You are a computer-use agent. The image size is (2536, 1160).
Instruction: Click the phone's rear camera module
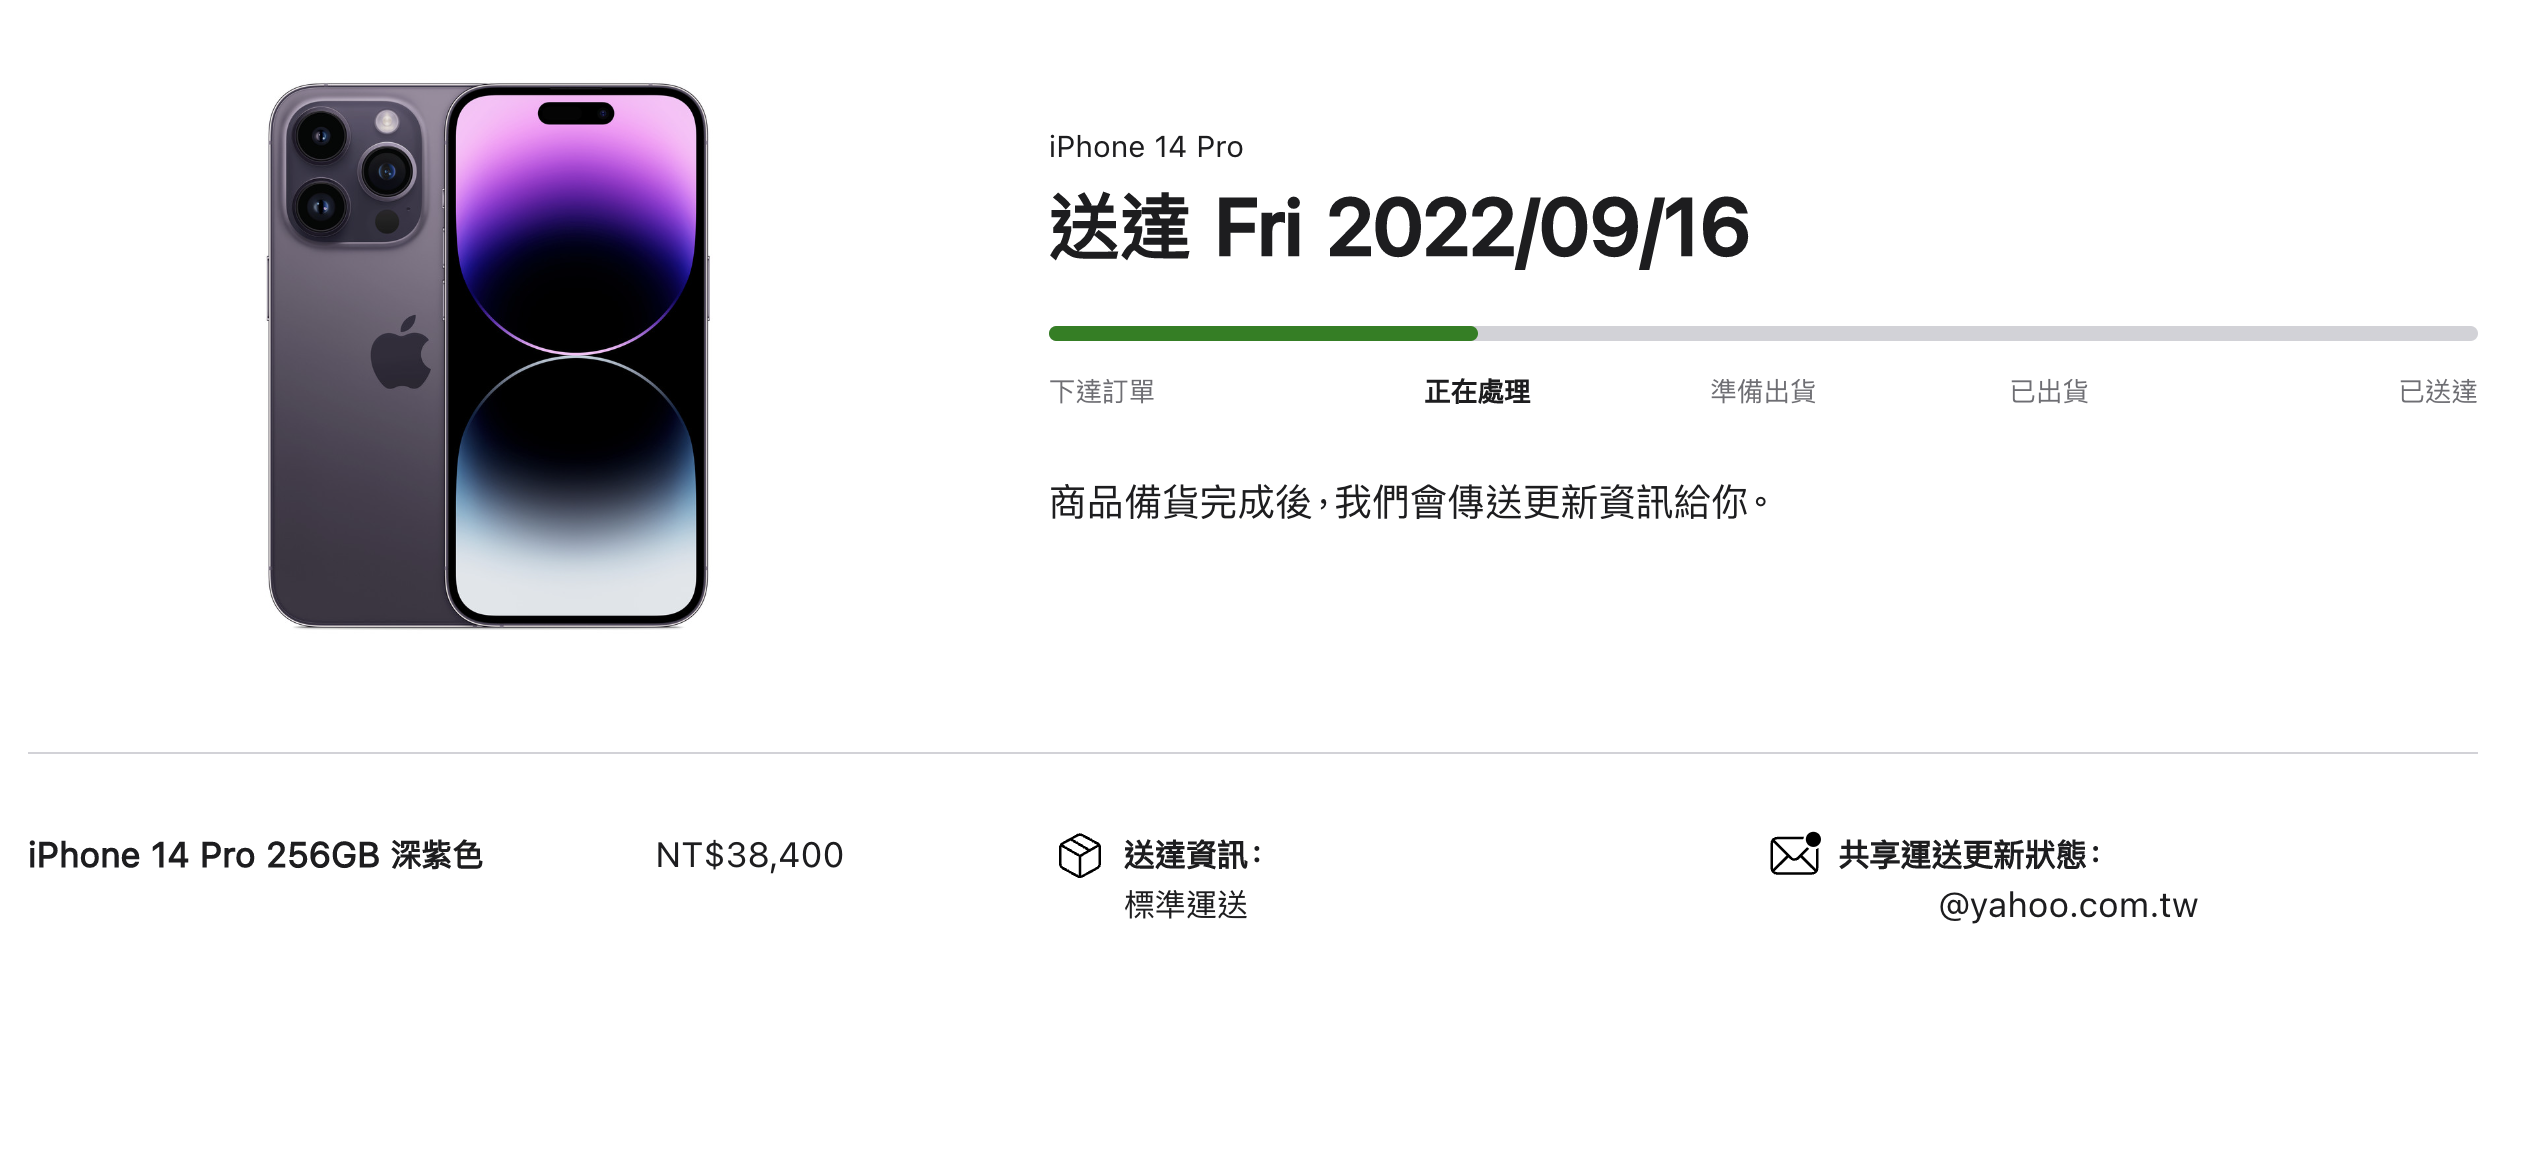coord(355,170)
